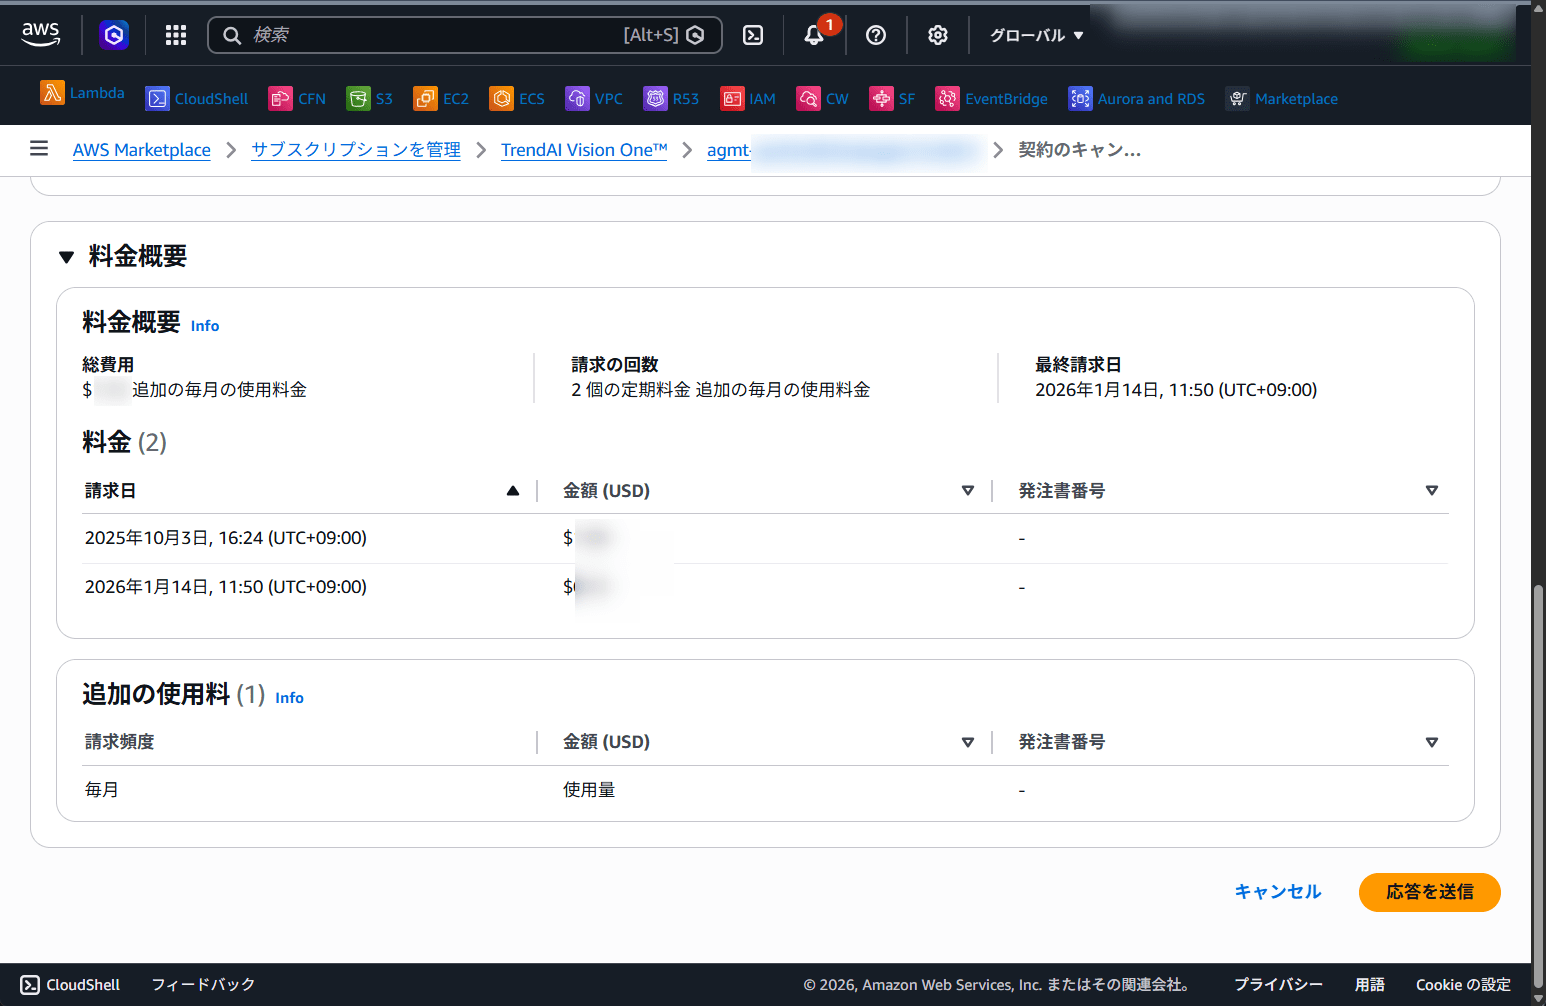Collapse the 料金概要 section

67,257
